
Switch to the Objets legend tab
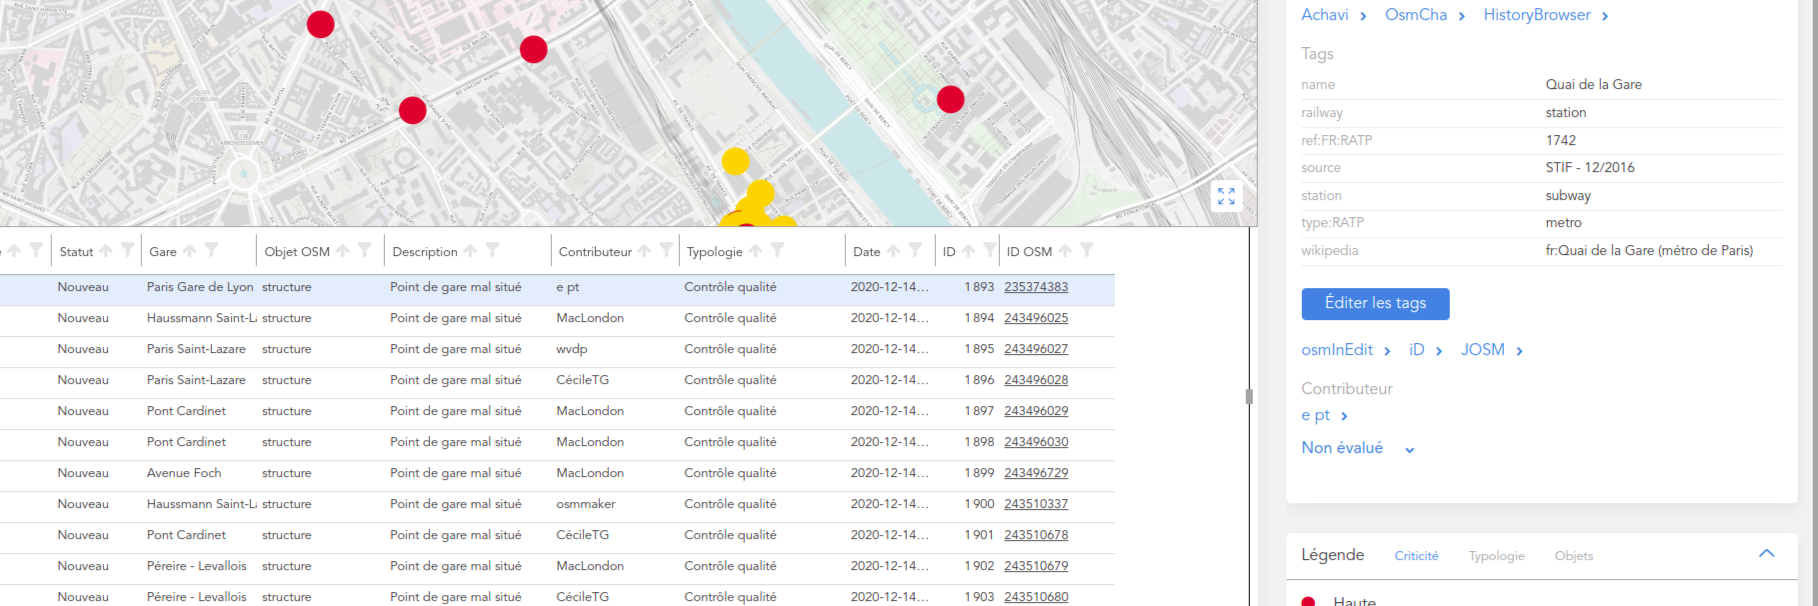coord(1573,556)
